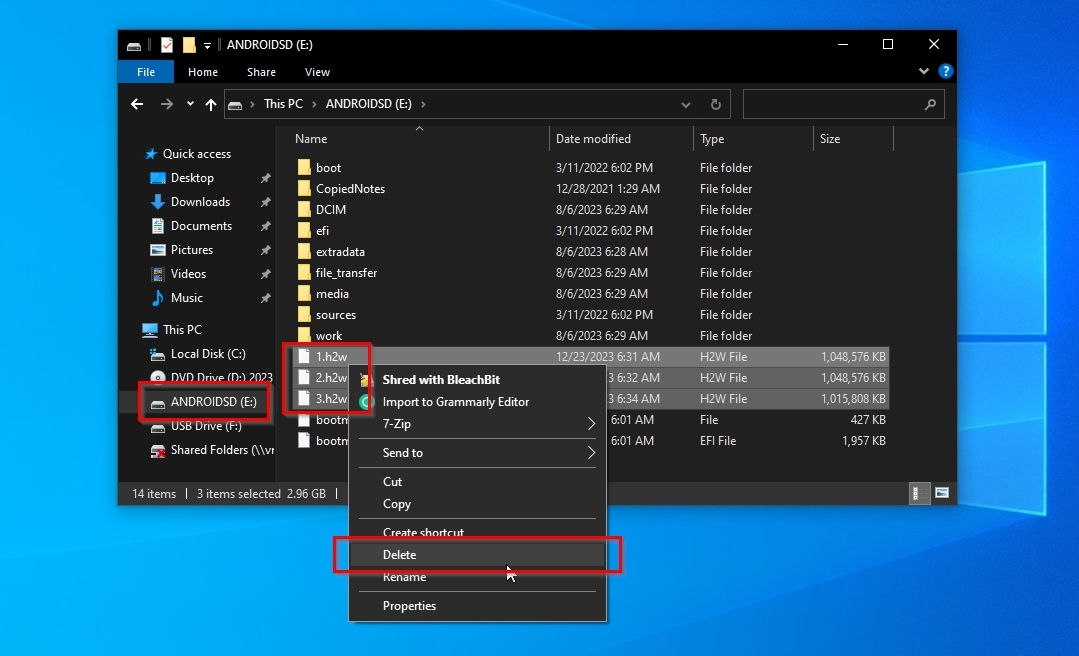Click the Back navigation arrow
Screen dimensions: 1079x656
click(x=137, y=104)
